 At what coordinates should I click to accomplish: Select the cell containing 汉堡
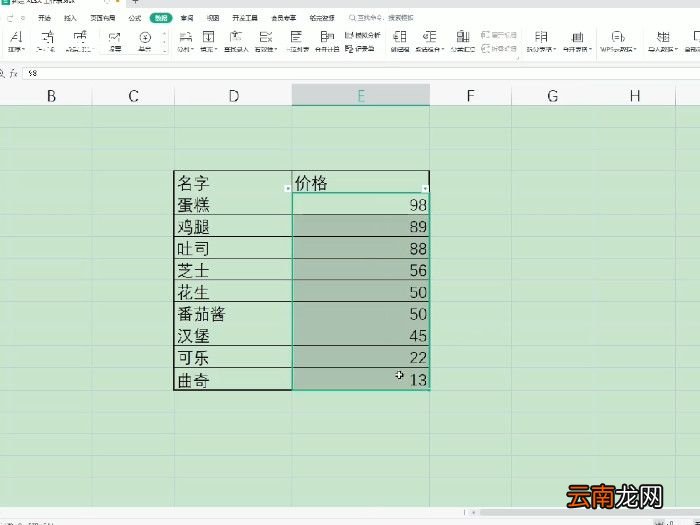point(233,335)
